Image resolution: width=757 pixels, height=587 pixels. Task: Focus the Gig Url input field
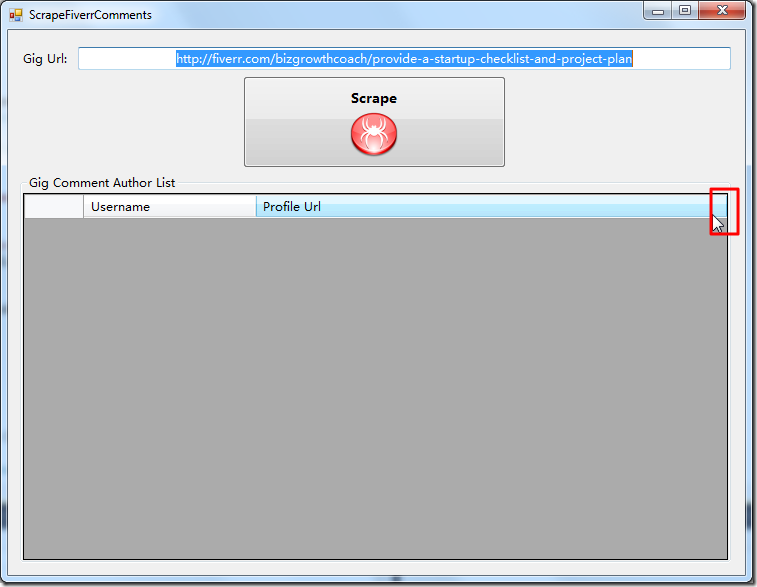pyautogui.click(x=404, y=58)
